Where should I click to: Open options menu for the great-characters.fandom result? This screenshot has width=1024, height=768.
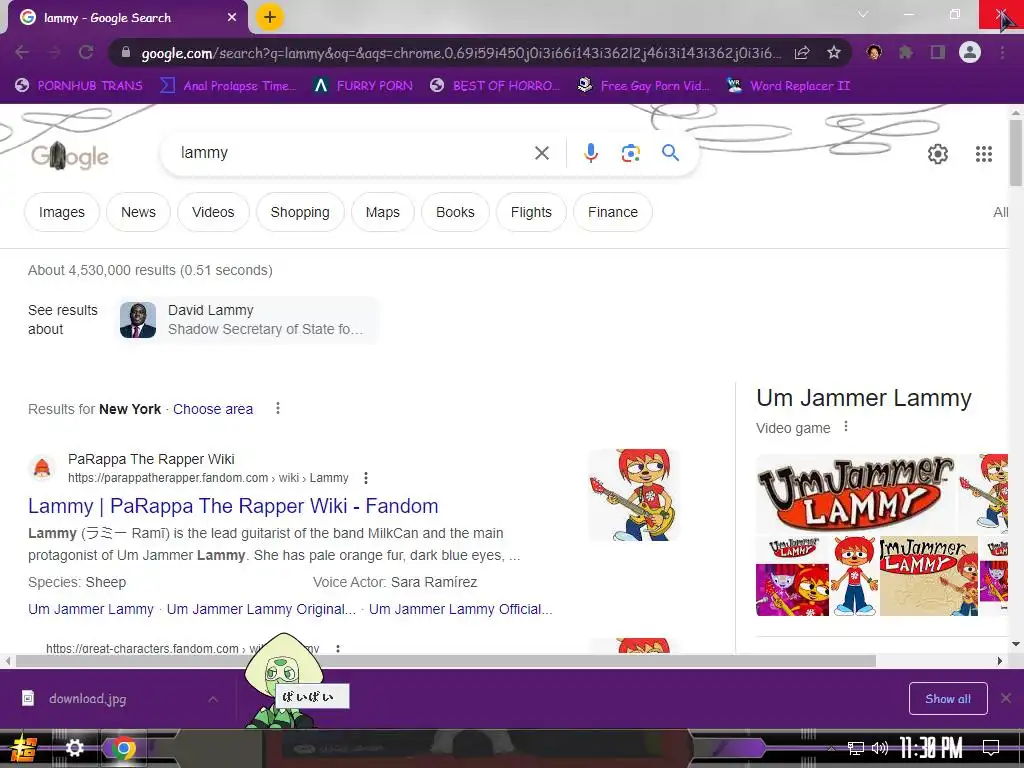(338, 648)
